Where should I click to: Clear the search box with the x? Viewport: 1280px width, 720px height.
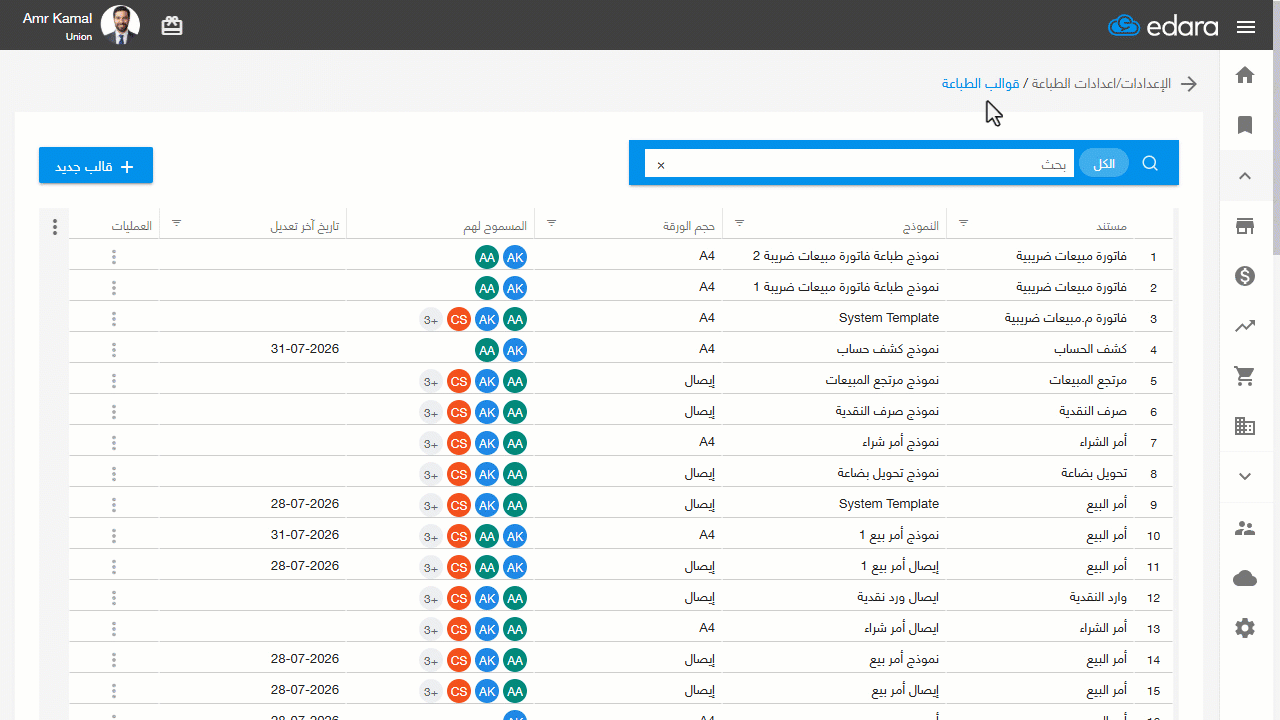(x=660, y=165)
